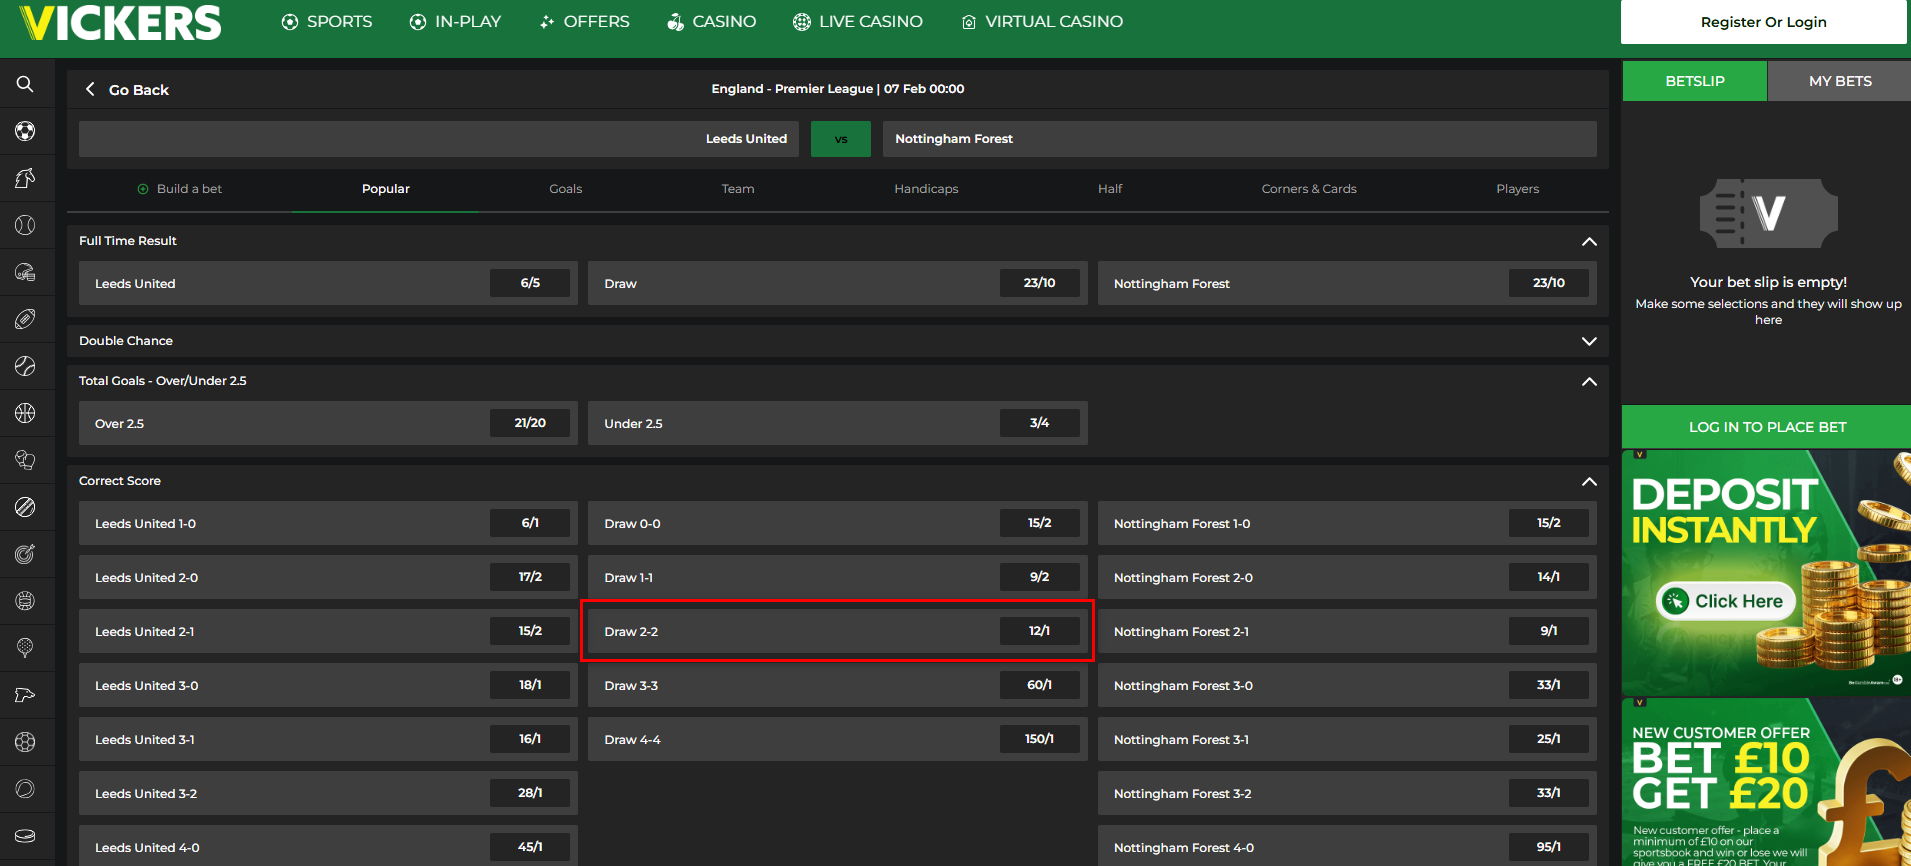This screenshot has height=866, width=1911.
Task: Open the boxing gloves sport icon
Action: click(25, 460)
